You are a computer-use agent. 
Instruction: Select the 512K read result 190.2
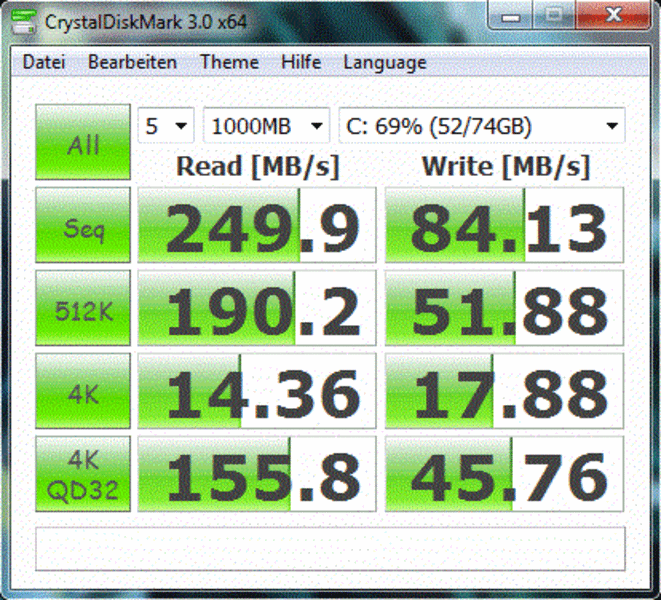(x=257, y=308)
